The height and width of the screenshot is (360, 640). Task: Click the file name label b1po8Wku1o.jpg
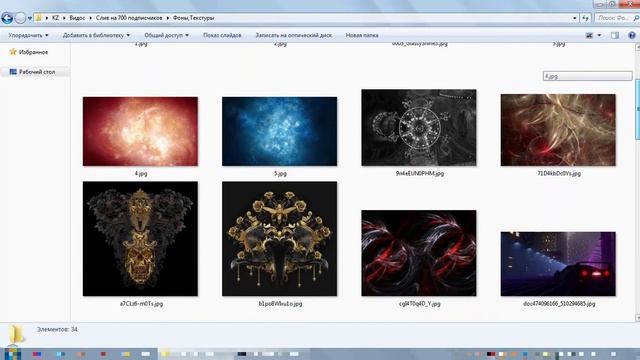click(x=280, y=304)
